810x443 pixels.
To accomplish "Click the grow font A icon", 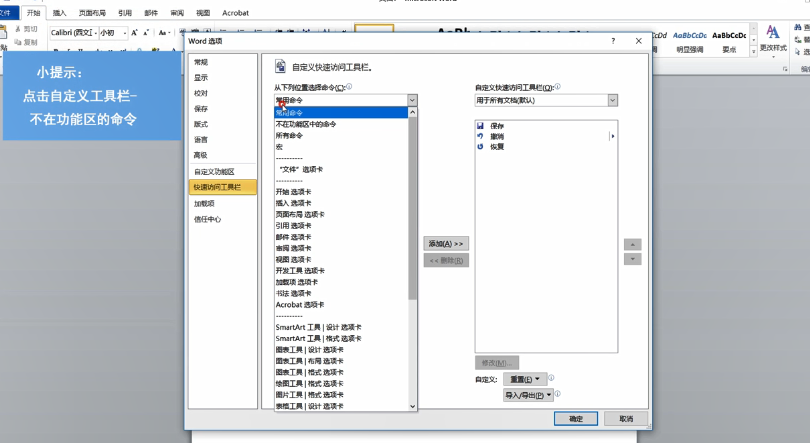I will (x=134, y=33).
